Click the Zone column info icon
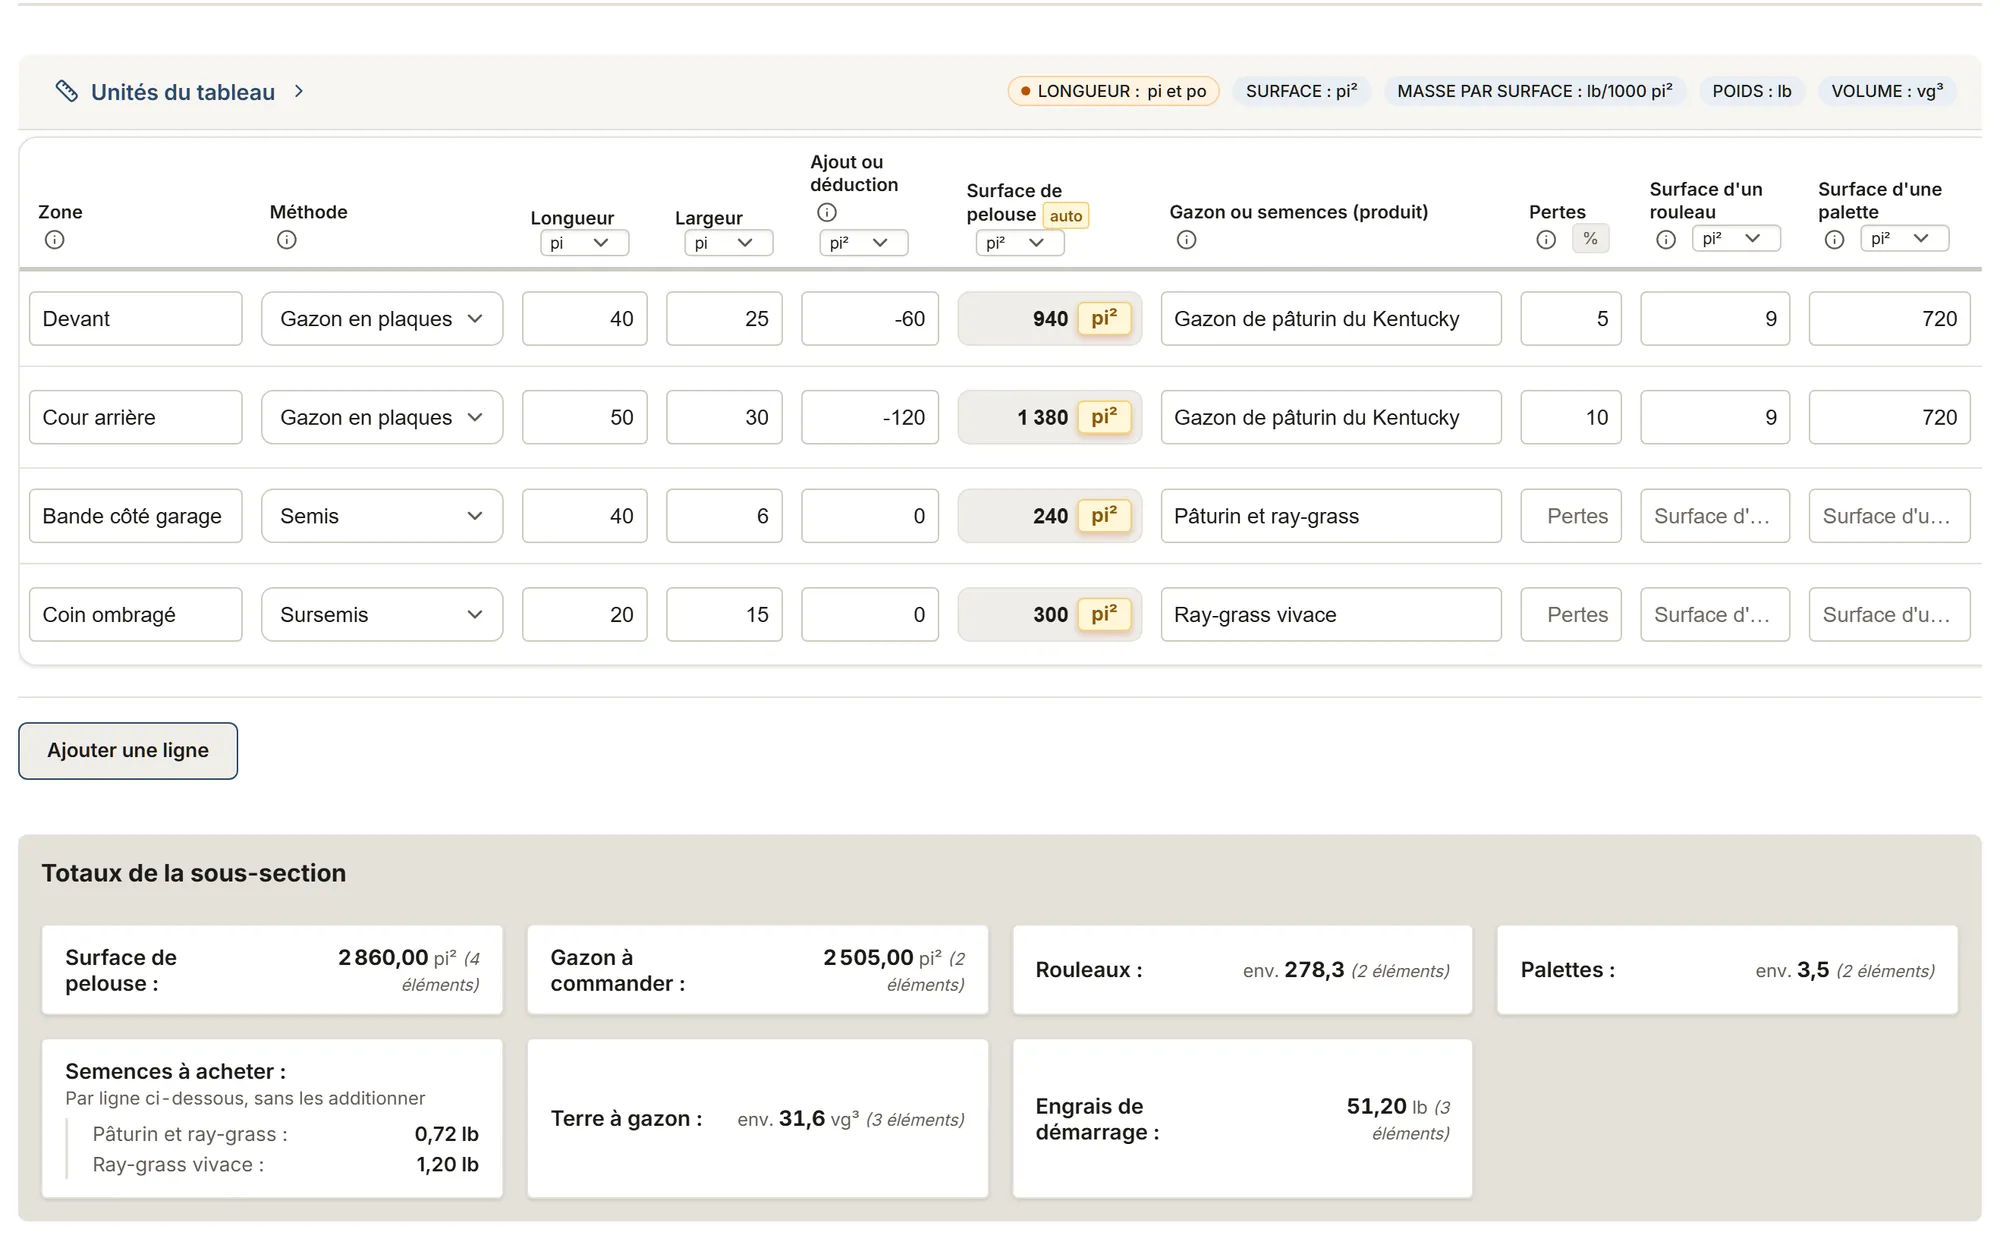The image size is (2000, 1238). (55, 240)
